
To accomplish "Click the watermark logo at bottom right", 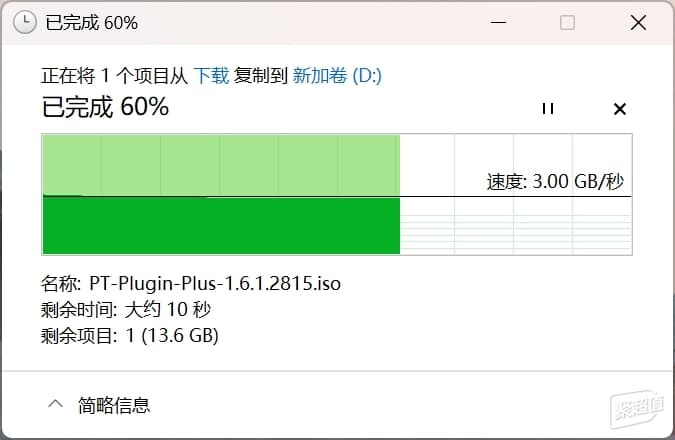I will pos(637,409).
